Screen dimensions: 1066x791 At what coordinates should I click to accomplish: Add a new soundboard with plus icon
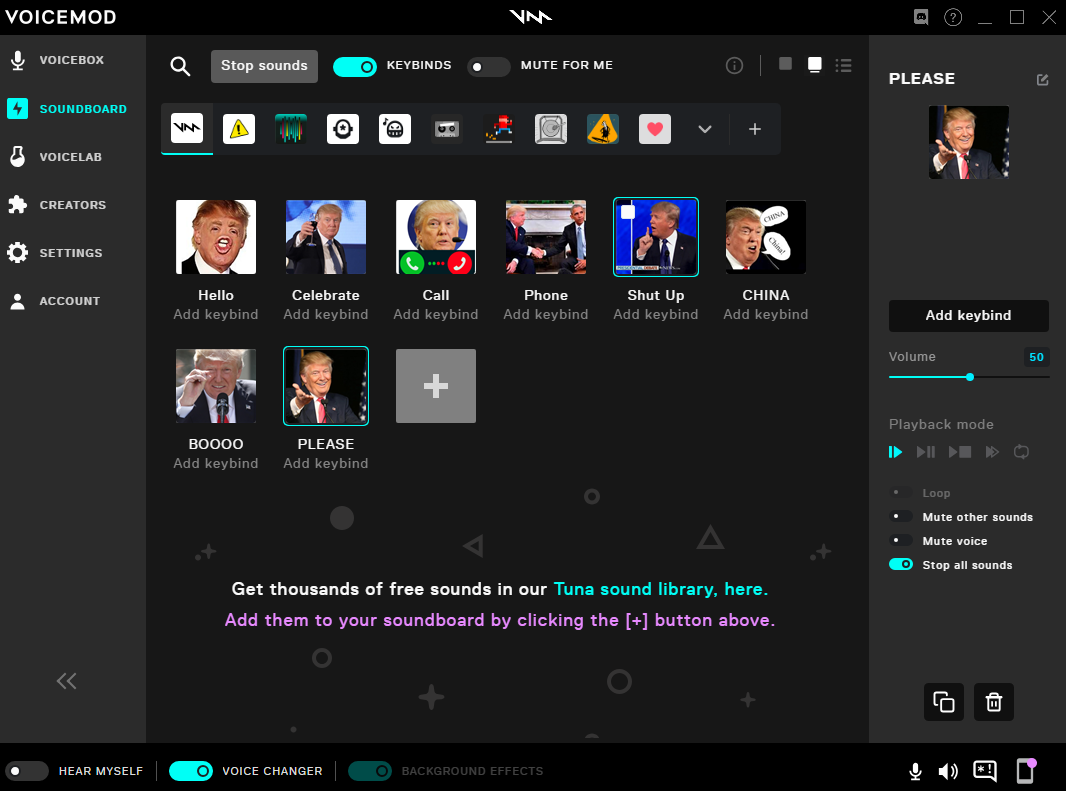(x=755, y=129)
